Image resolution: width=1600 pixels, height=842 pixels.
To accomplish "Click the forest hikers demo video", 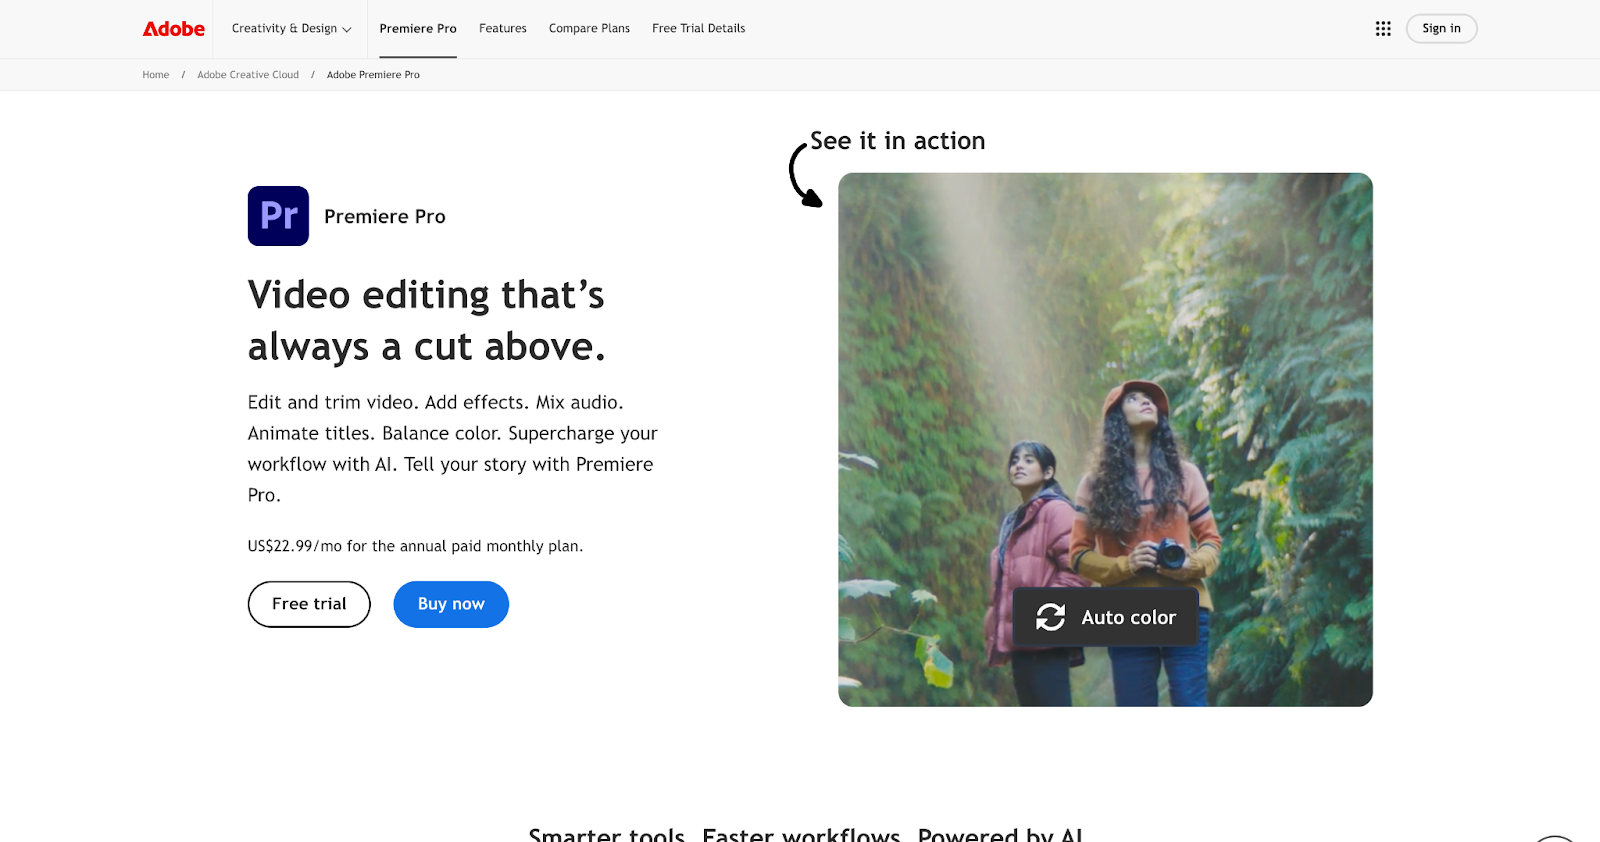I will tap(1105, 440).
